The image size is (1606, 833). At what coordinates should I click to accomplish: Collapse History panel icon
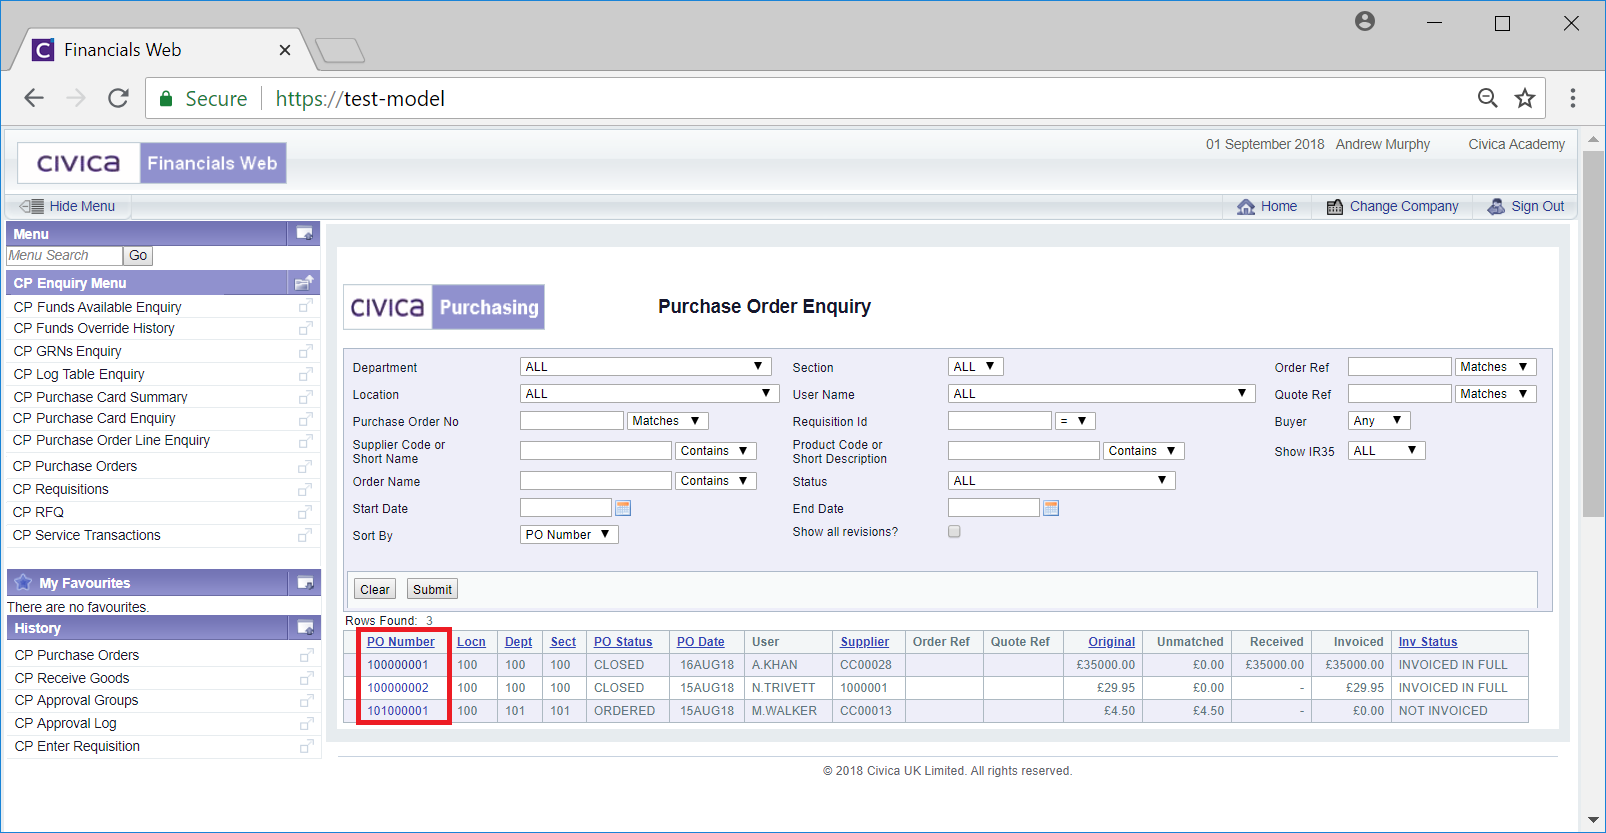coord(305,628)
